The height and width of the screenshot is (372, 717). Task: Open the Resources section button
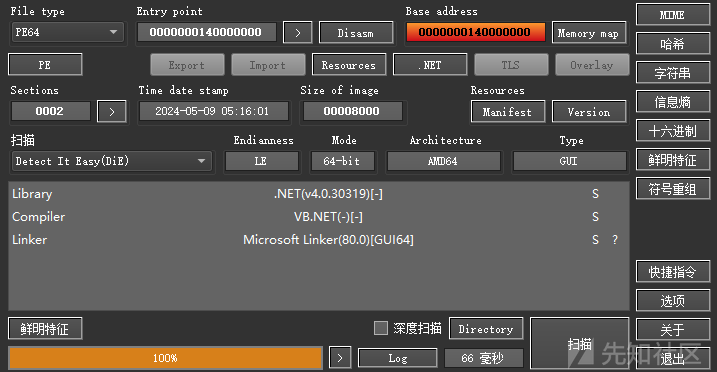349,65
